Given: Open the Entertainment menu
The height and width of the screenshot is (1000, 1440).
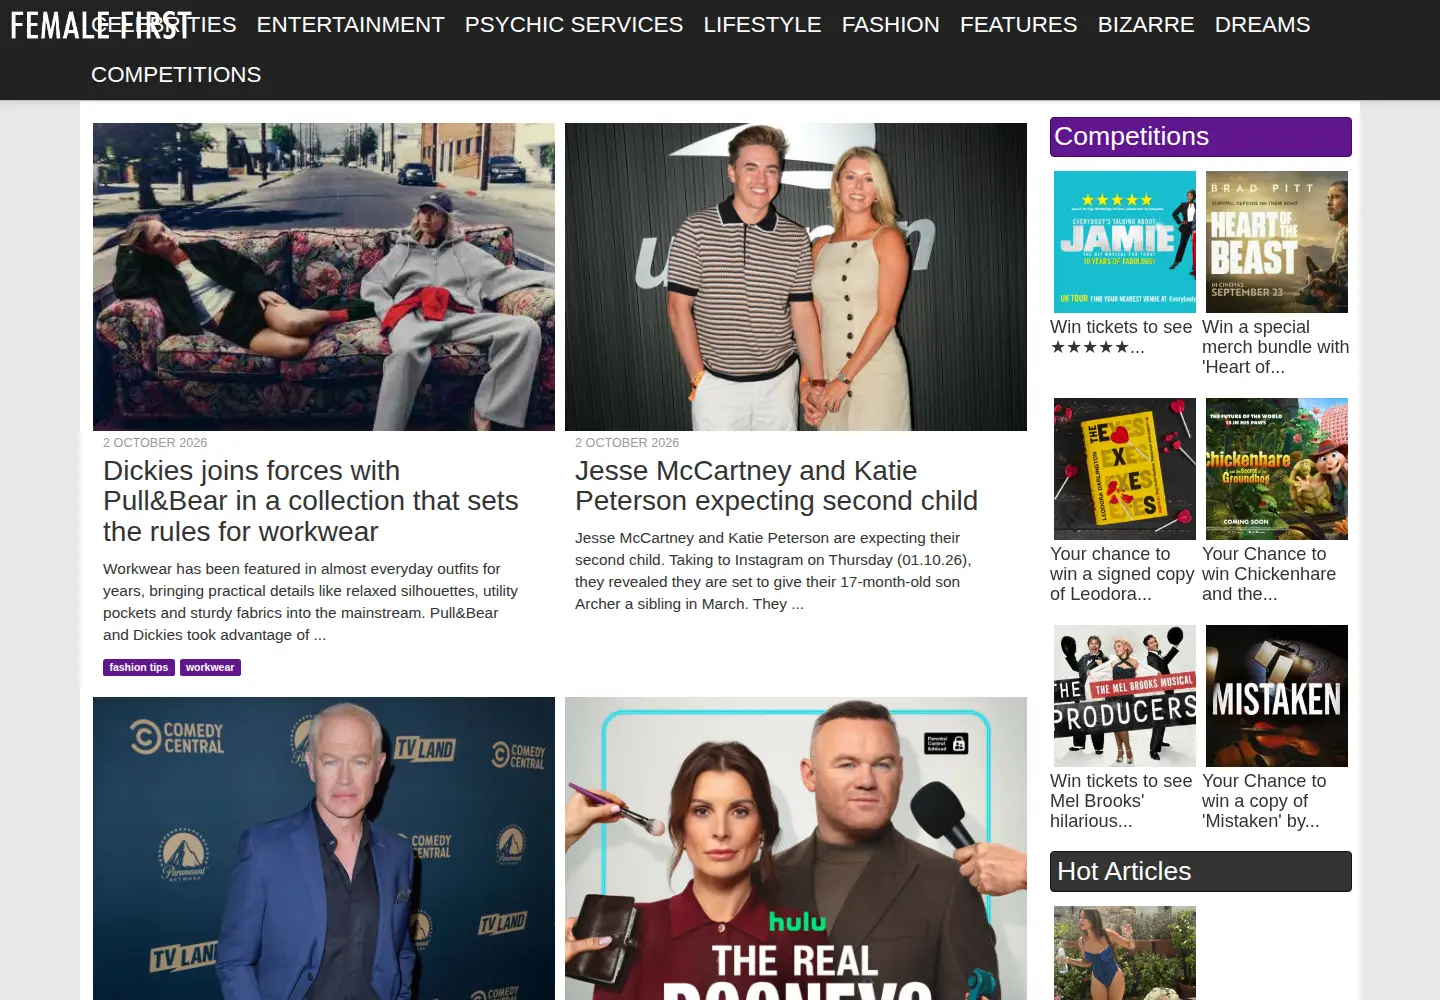Looking at the screenshot, I should [x=350, y=25].
